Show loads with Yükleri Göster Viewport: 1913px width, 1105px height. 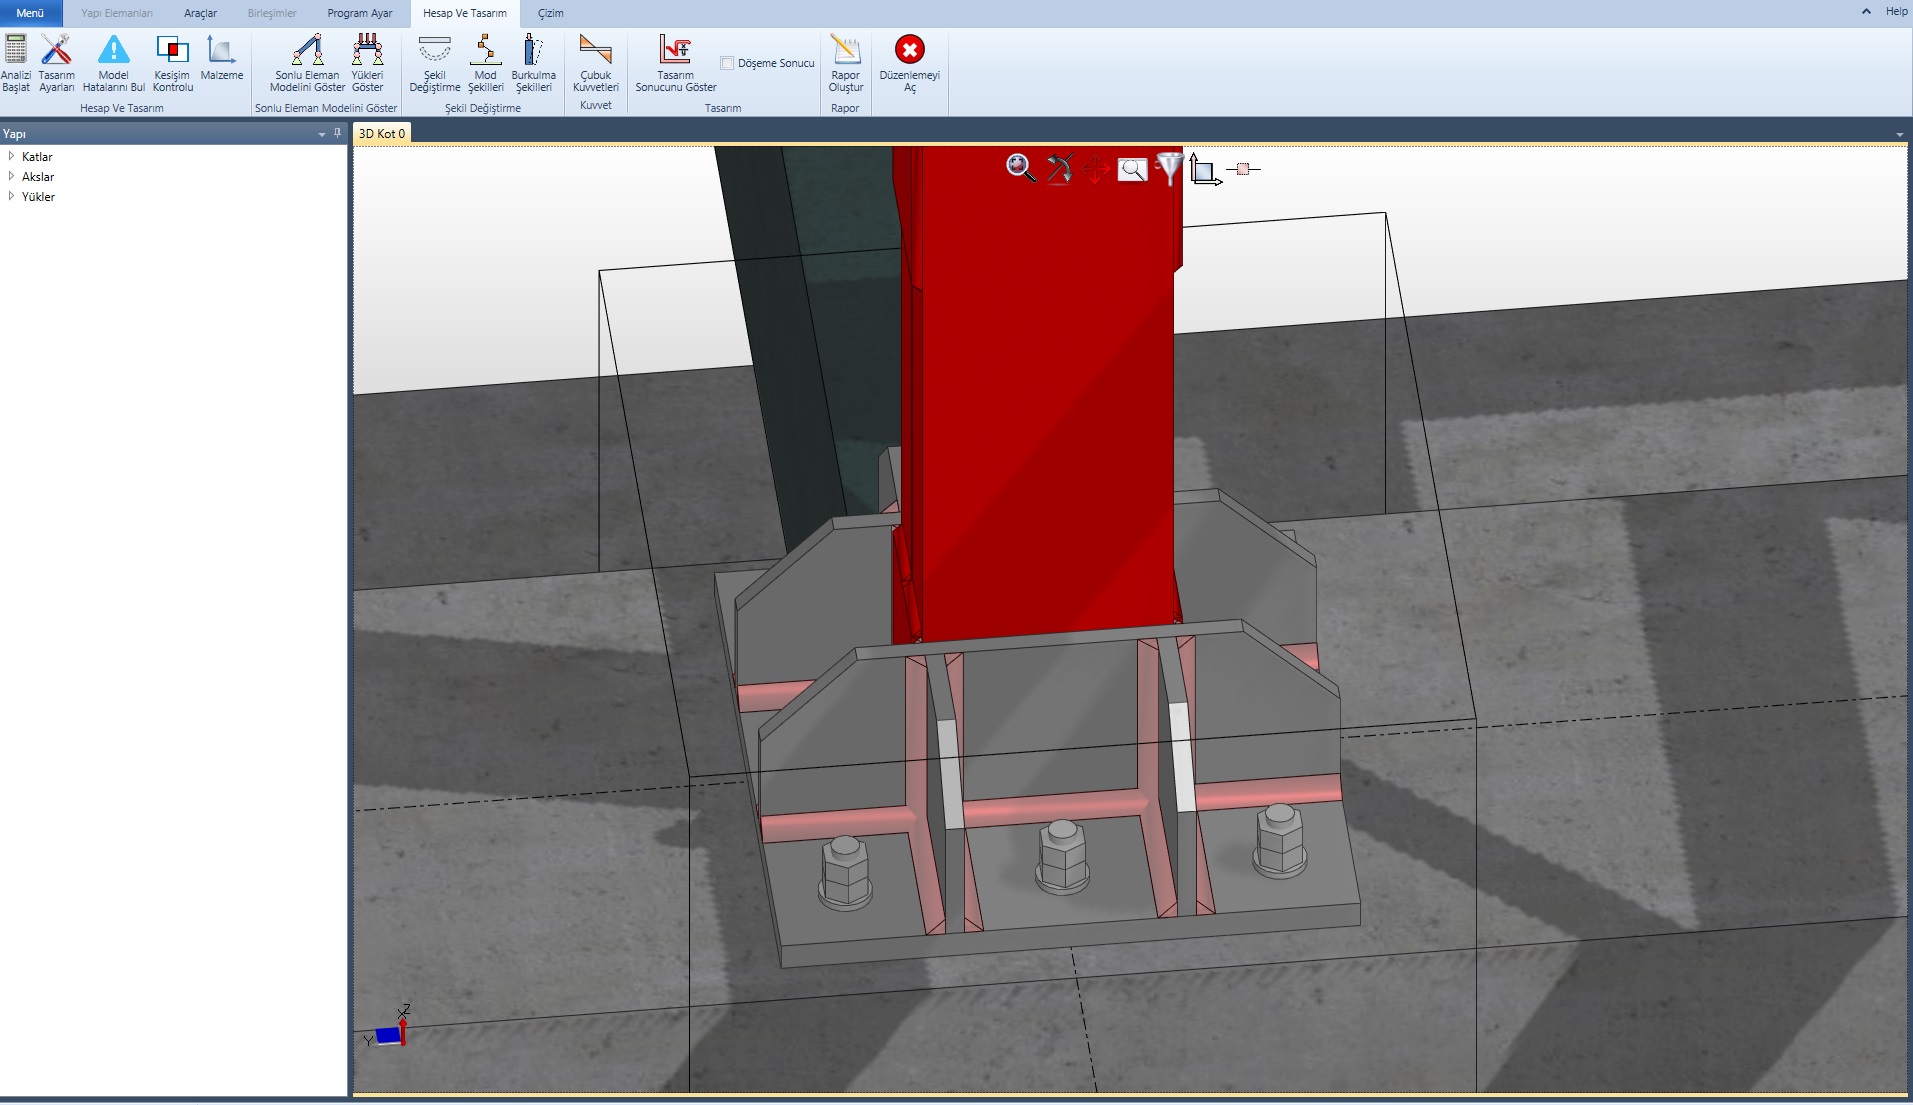pyautogui.click(x=367, y=63)
